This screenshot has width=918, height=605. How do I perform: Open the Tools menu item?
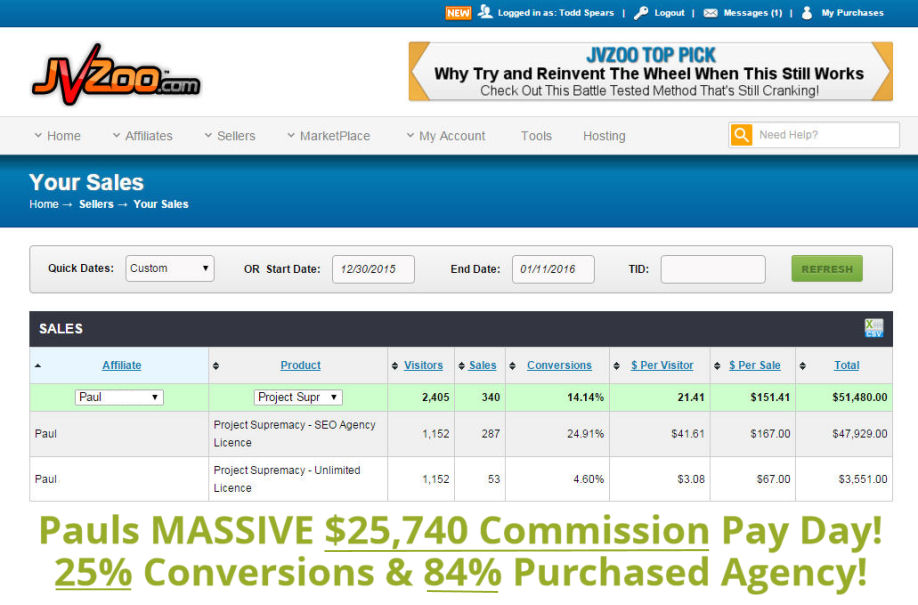(x=536, y=136)
